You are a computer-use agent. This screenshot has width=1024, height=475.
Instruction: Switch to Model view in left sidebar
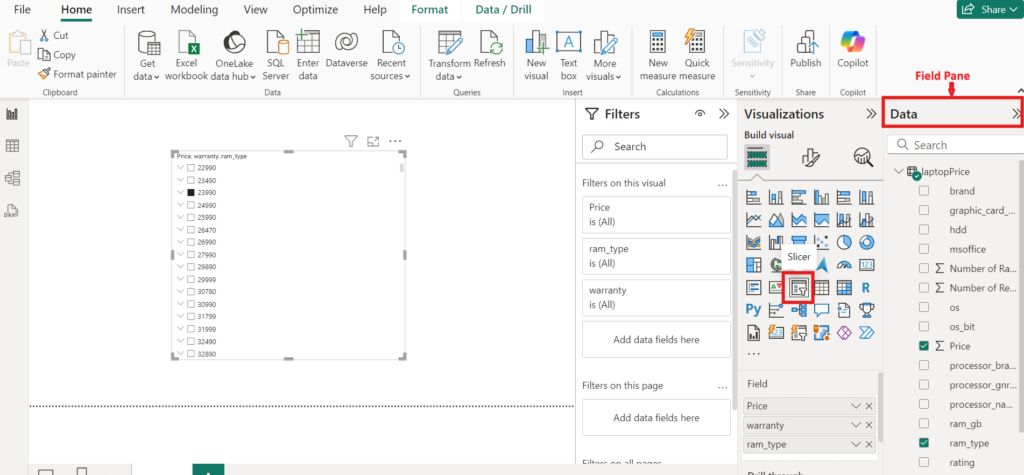point(12,178)
